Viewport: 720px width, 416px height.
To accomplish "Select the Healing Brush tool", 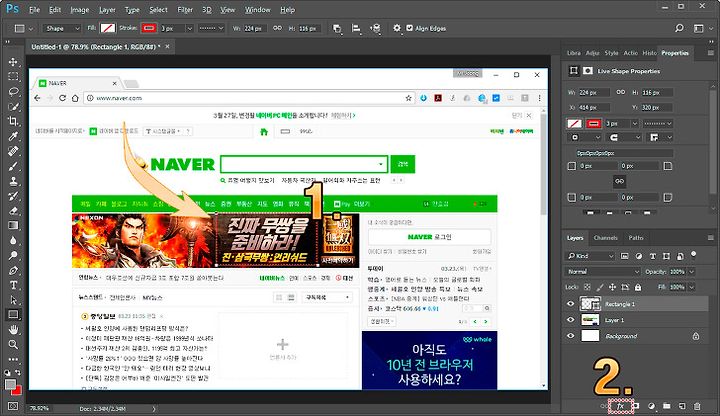I will coord(13,151).
